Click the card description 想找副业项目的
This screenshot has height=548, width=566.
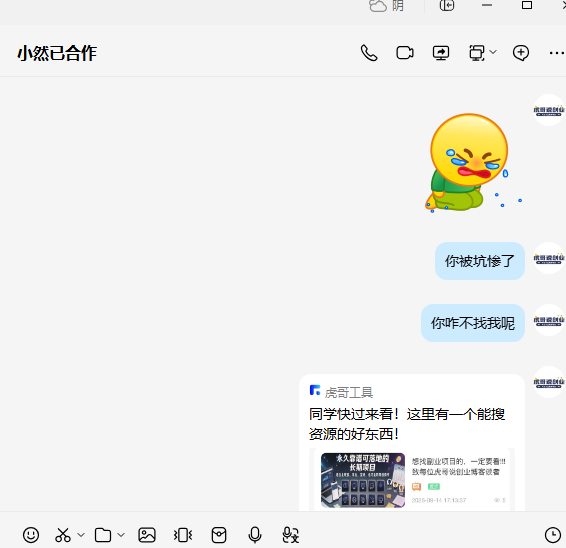pos(458,466)
